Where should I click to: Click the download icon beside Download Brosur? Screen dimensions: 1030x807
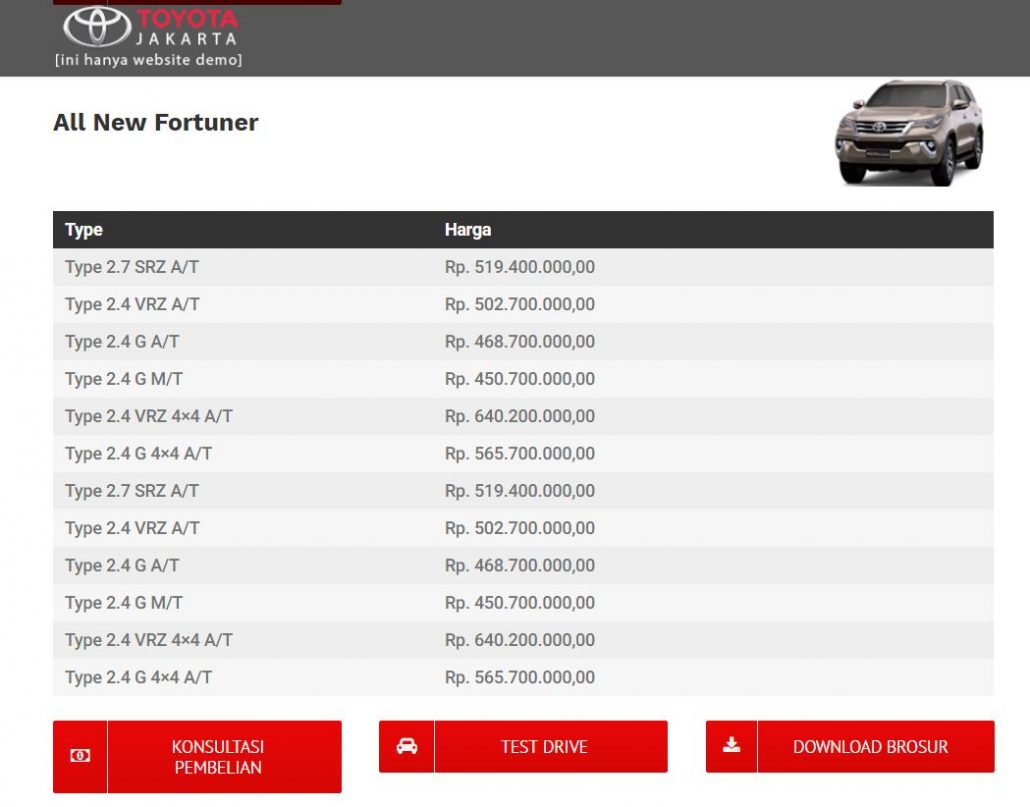tap(732, 745)
